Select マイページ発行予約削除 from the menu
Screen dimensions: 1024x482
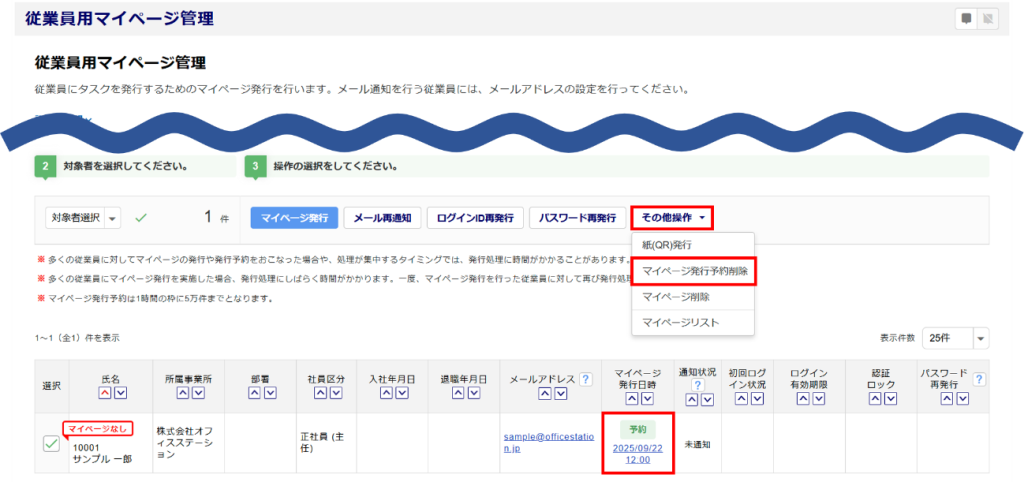pyautogui.click(x=695, y=271)
